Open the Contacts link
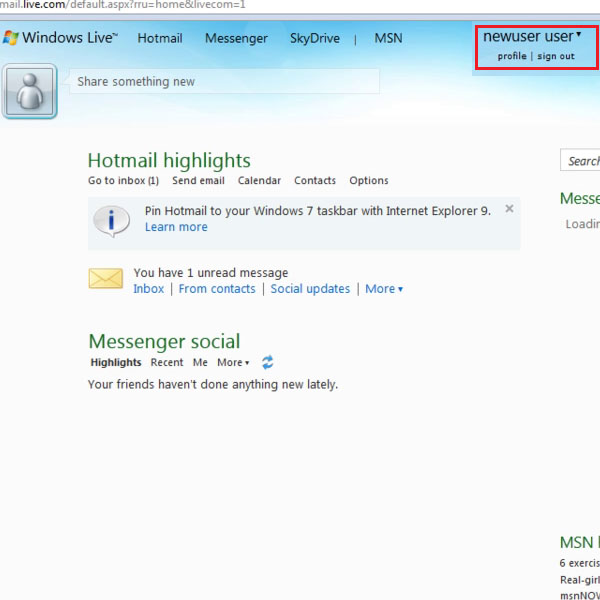 point(315,181)
